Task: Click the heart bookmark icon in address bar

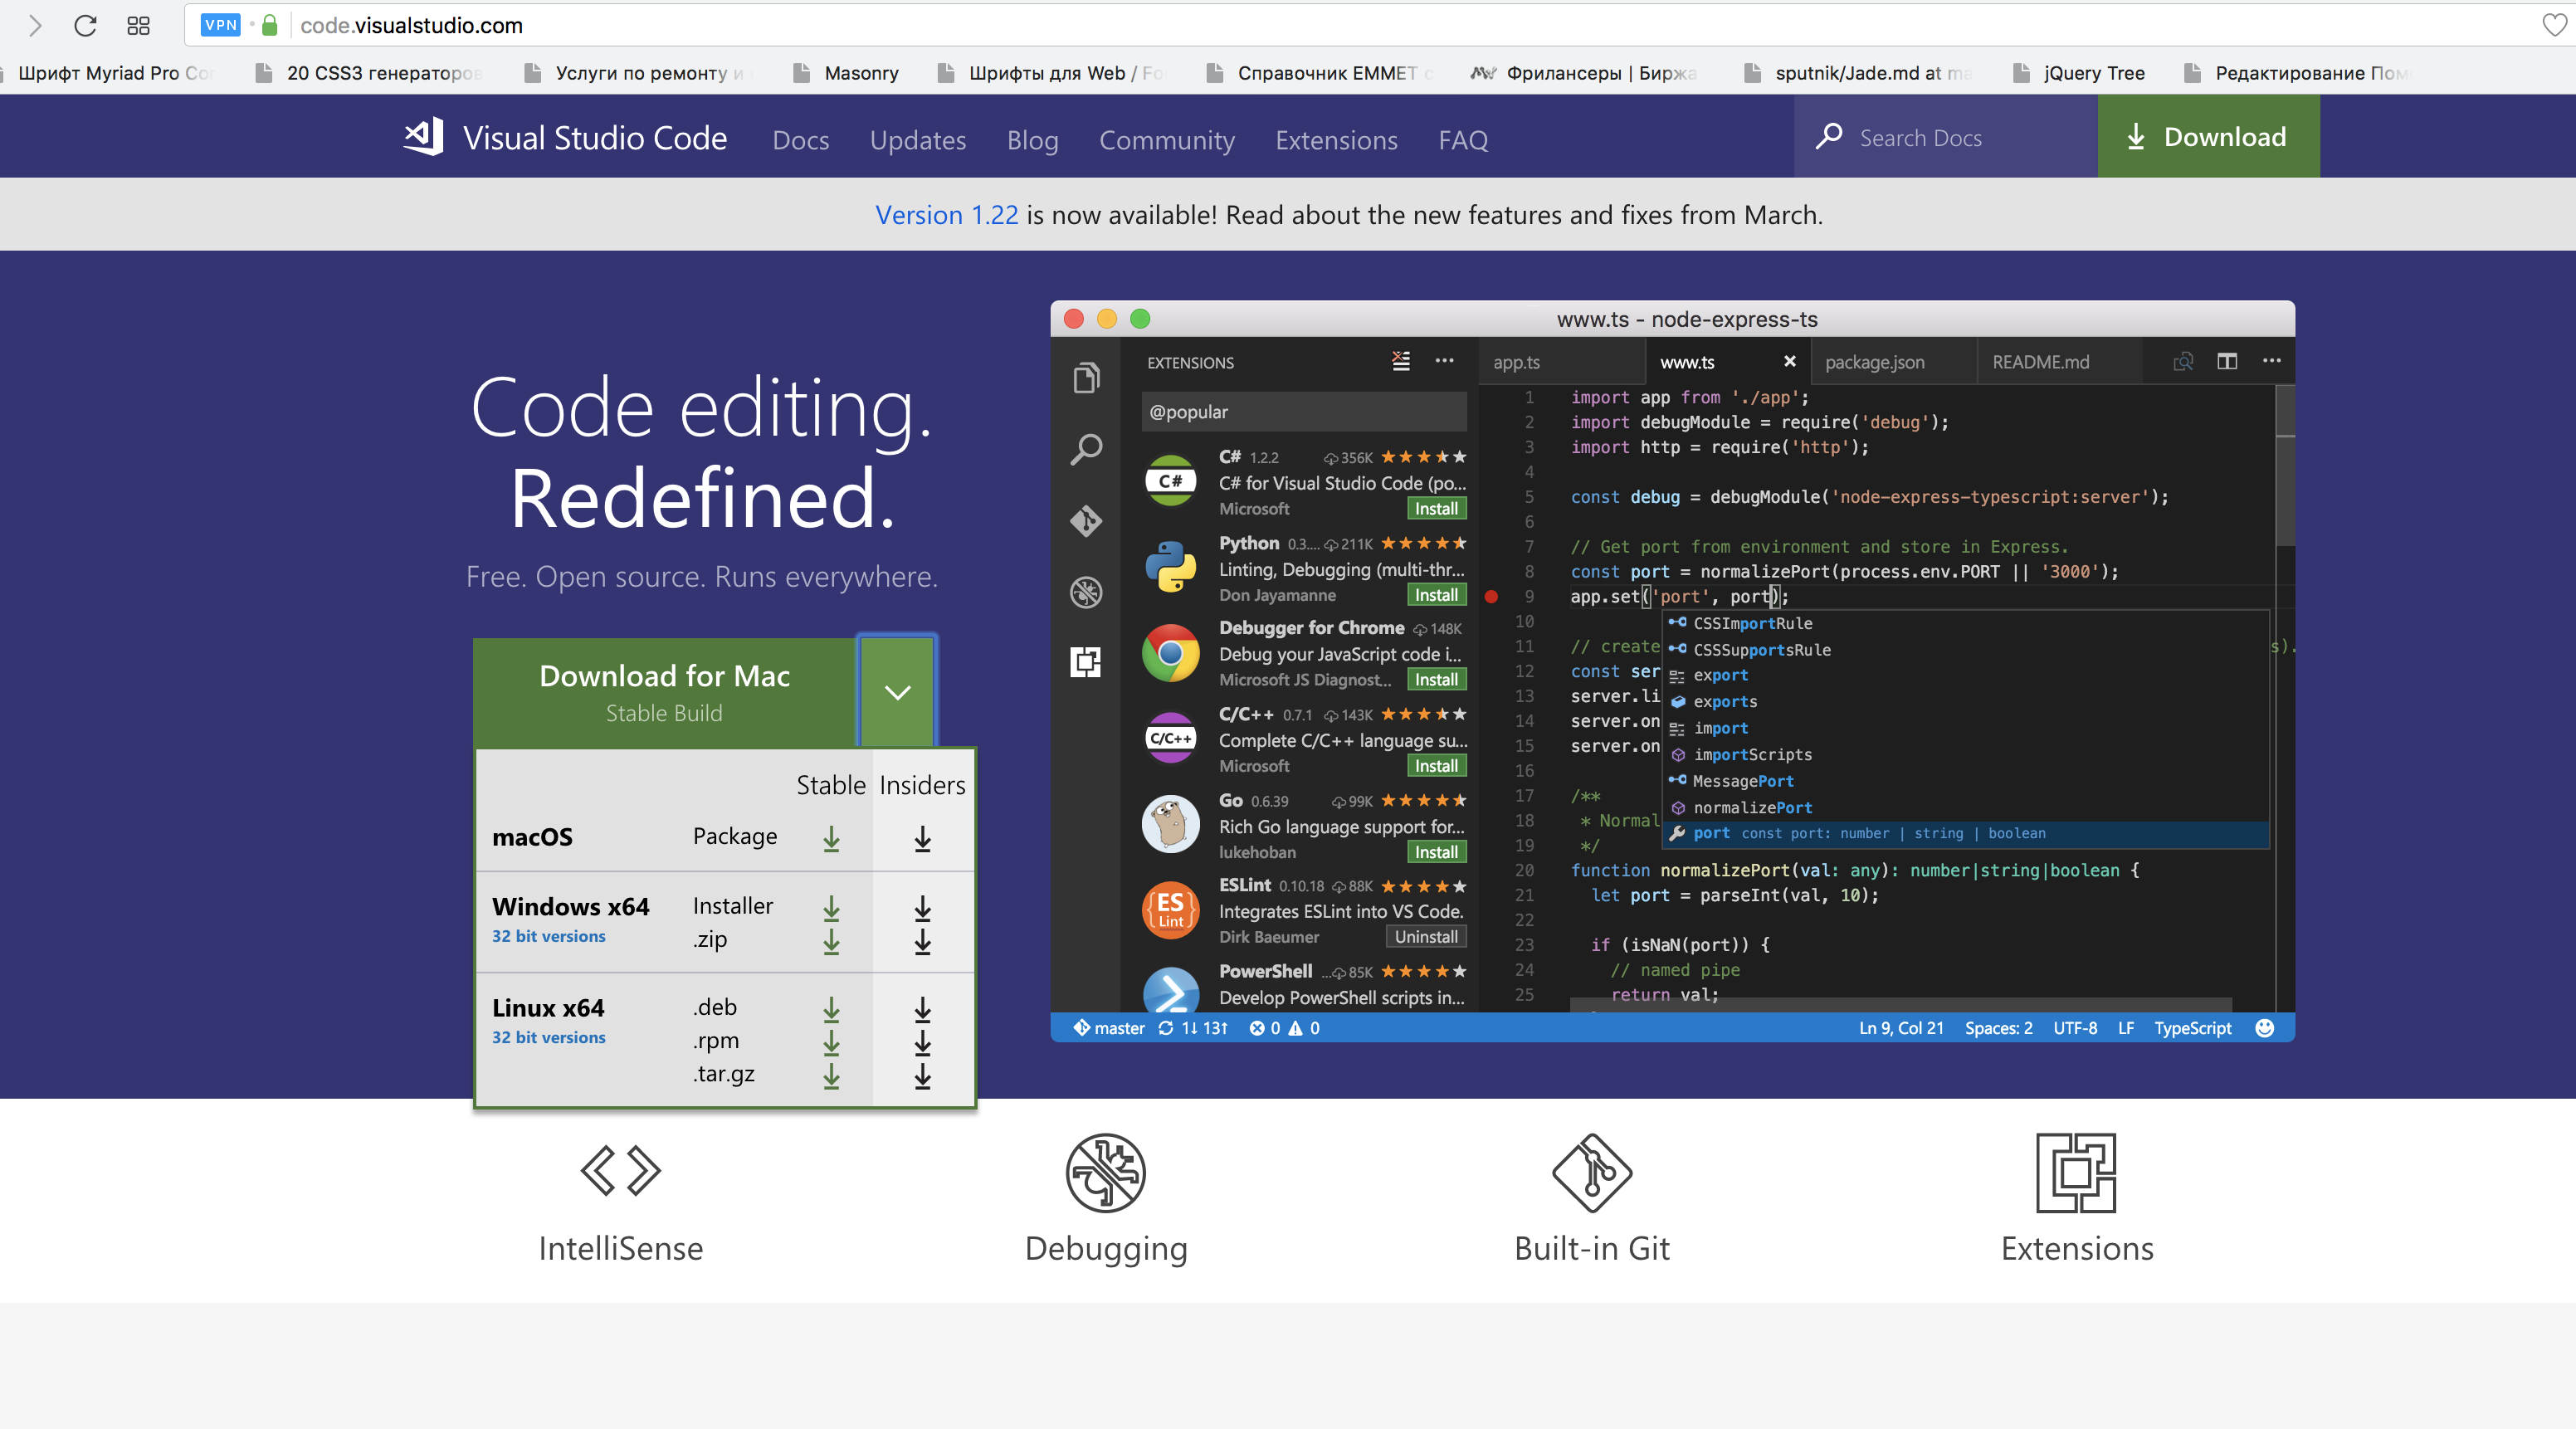Action: point(2554,25)
